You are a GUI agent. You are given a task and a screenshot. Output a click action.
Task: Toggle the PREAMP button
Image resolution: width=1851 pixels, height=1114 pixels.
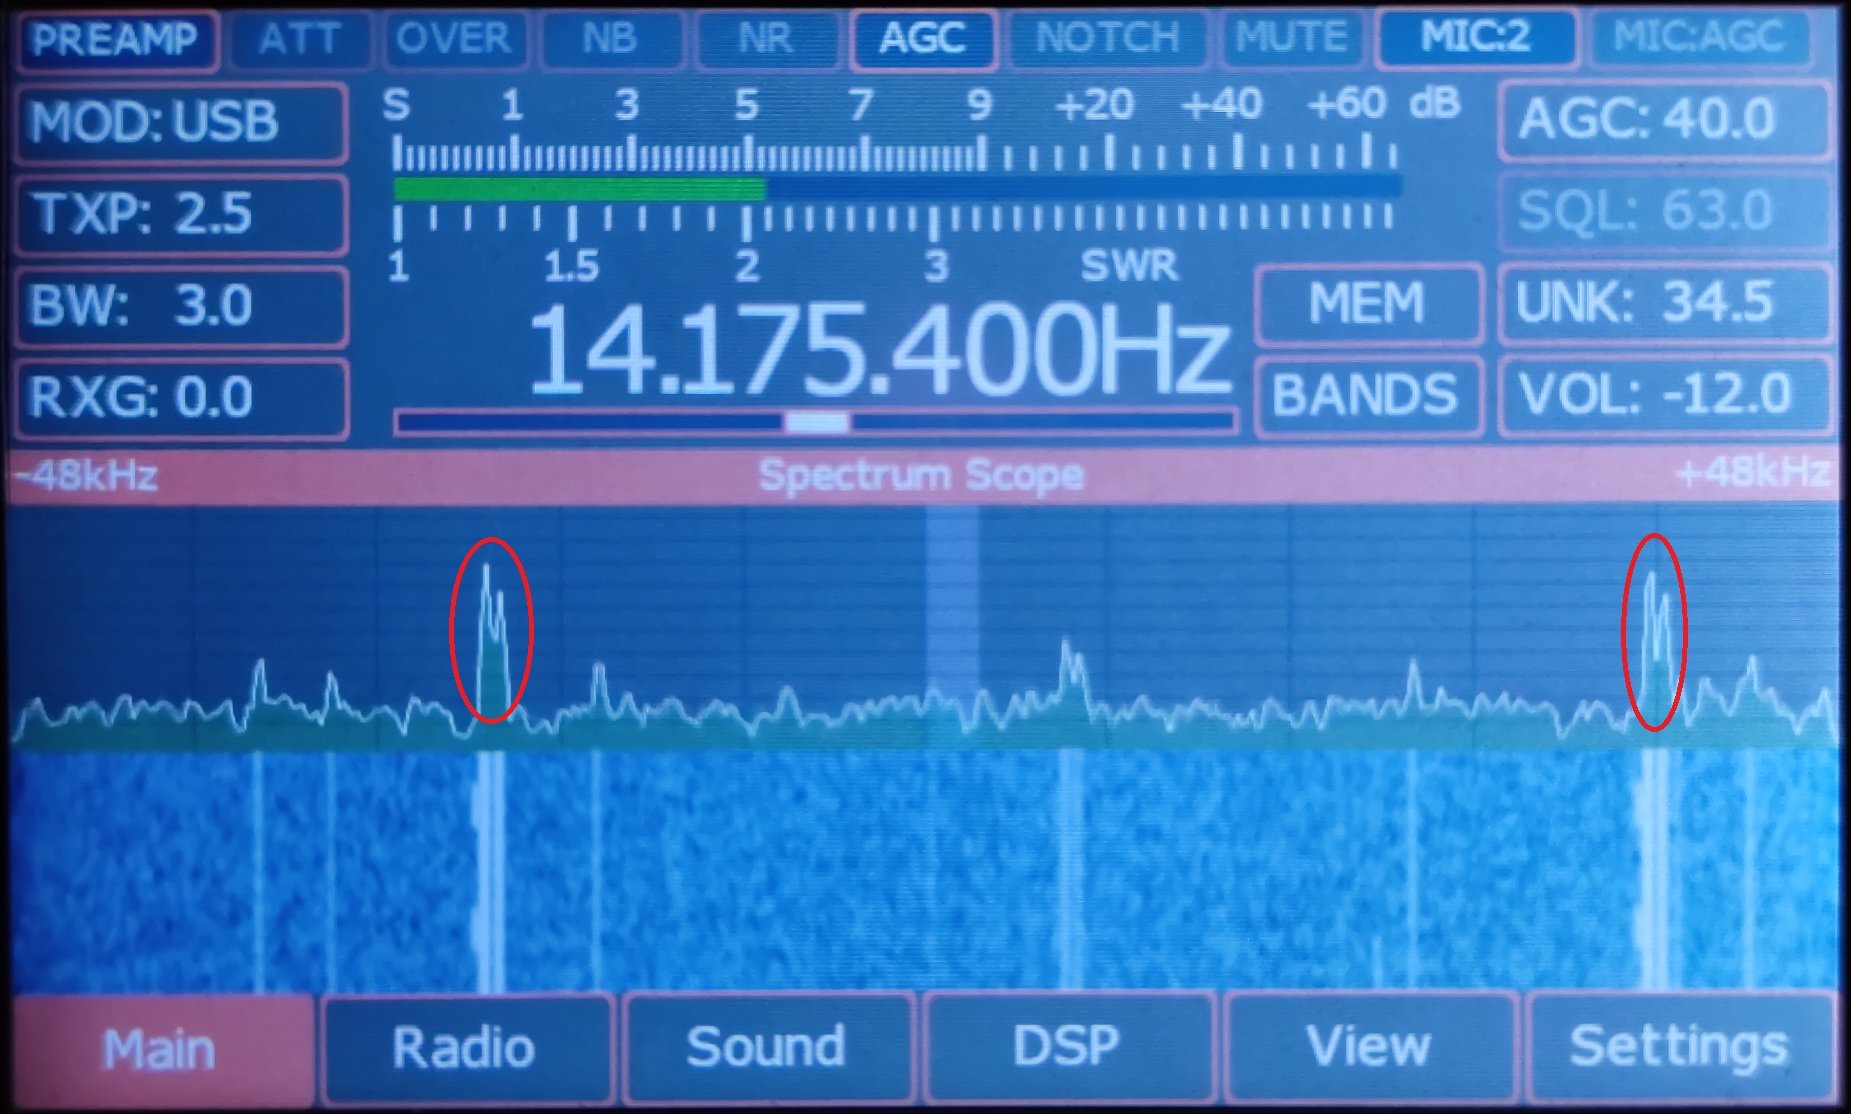114,40
